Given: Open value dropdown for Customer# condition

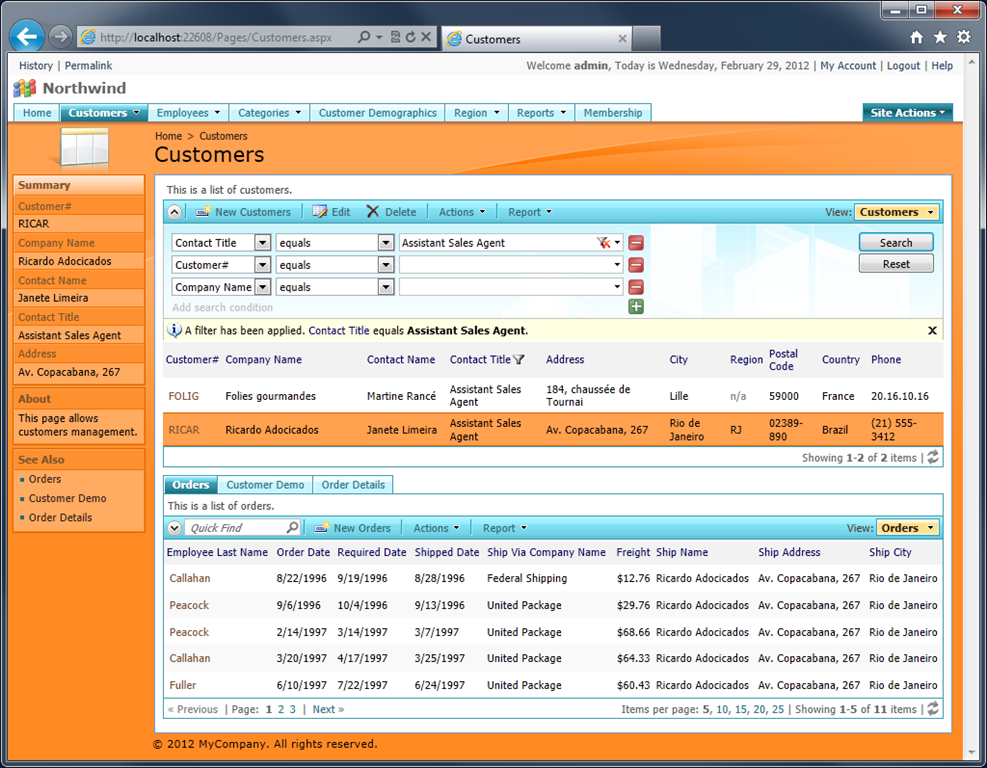Looking at the screenshot, I should [617, 265].
